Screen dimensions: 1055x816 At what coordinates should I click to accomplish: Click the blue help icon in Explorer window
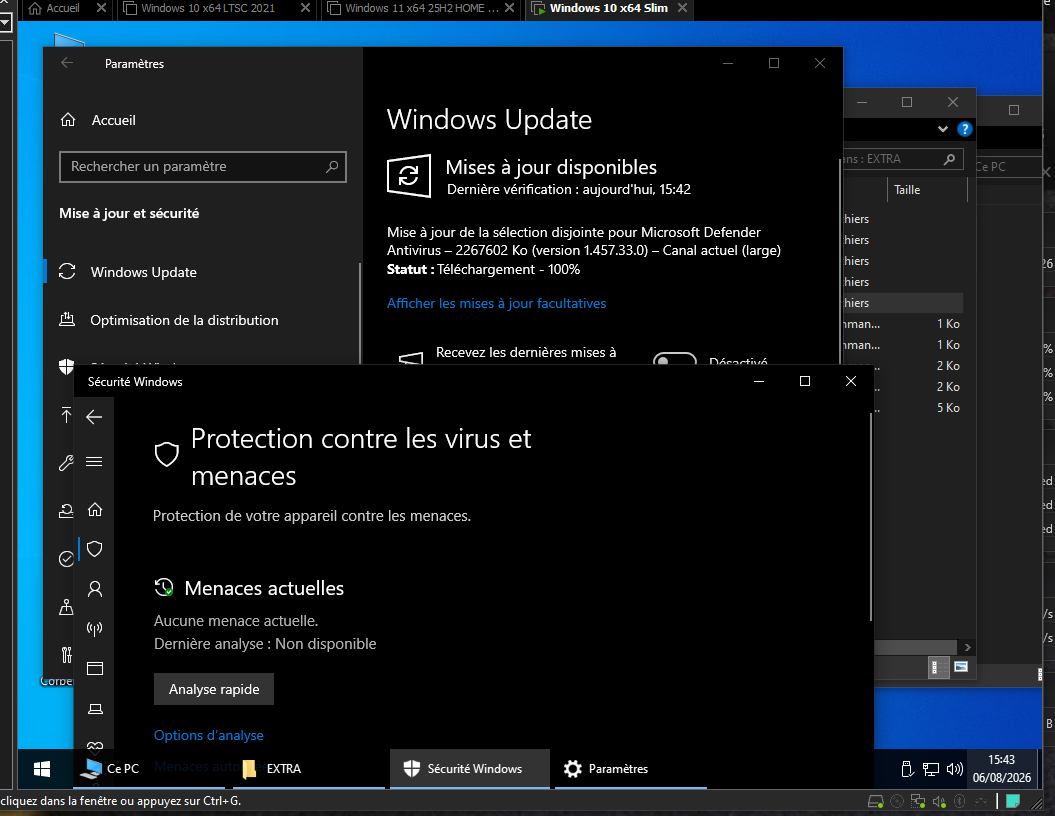[x=965, y=129]
